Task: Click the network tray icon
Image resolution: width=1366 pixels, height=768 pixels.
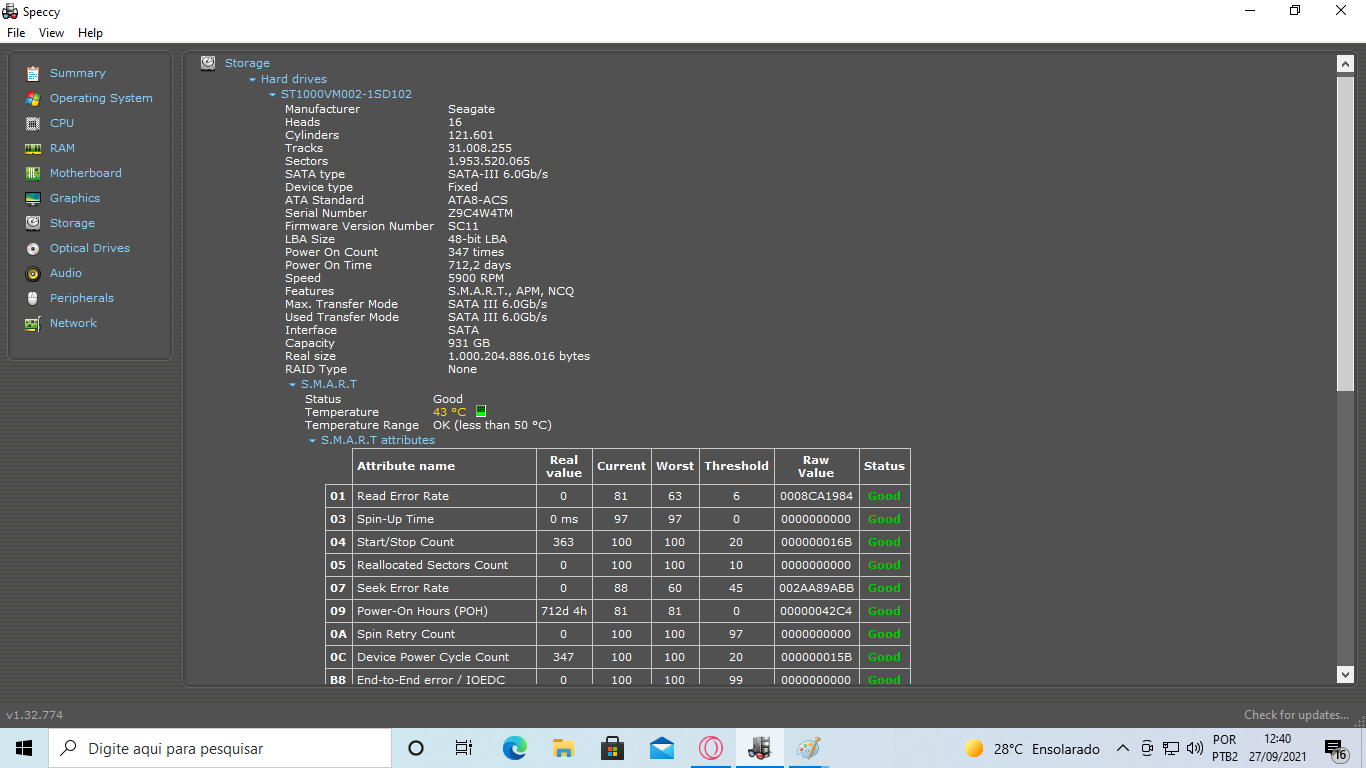Action: coord(1170,748)
